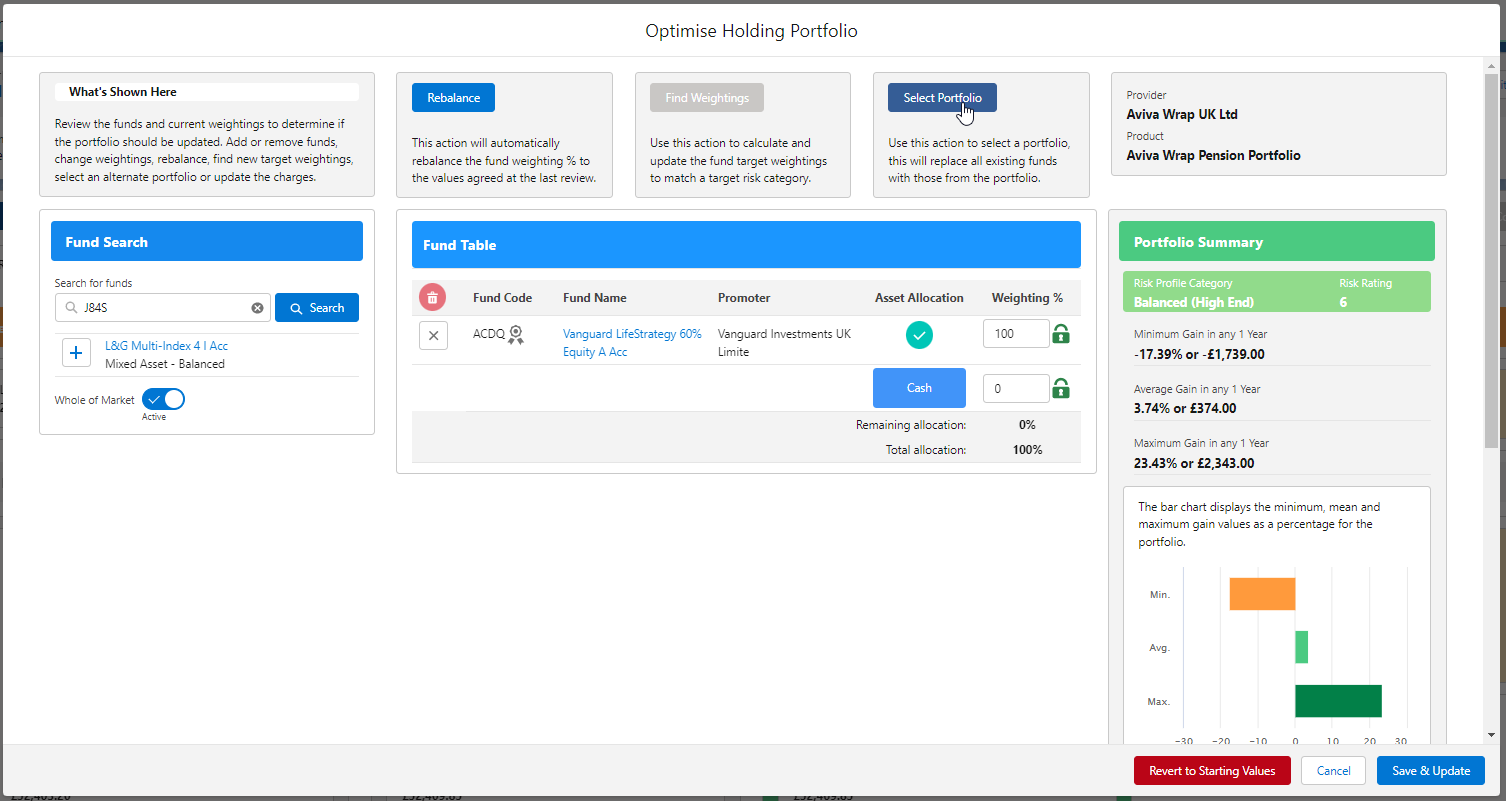Viewport: 1506px width, 801px height.
Task: Click the light green Avg. chart bar
Action: pyautogui.click(x=1301, y=647)
